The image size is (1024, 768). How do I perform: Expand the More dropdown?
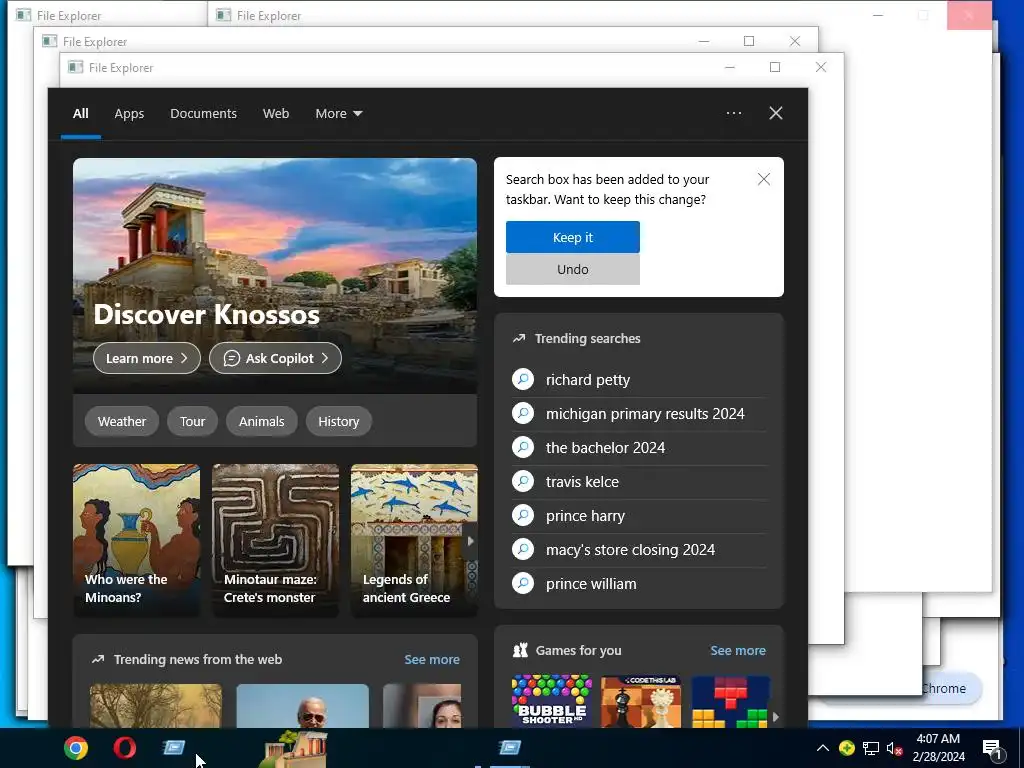[338, 114]
